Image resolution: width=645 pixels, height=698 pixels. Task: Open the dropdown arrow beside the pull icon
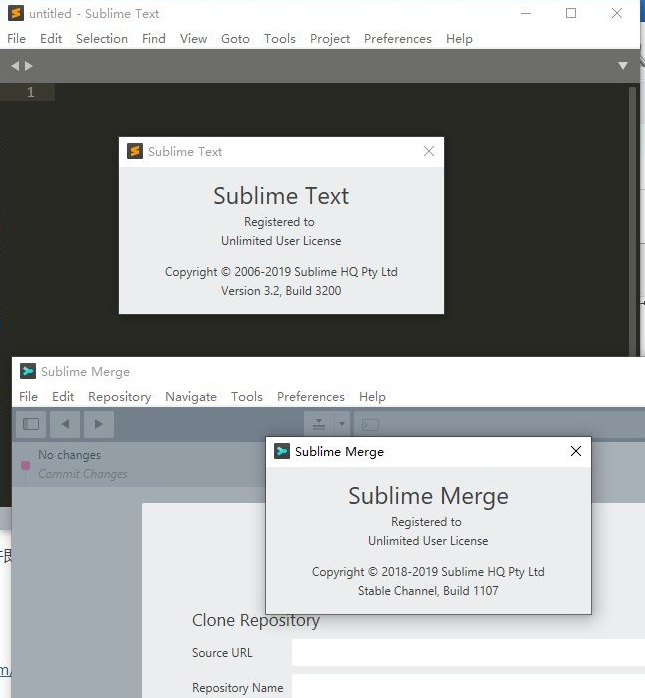(342, 424)
